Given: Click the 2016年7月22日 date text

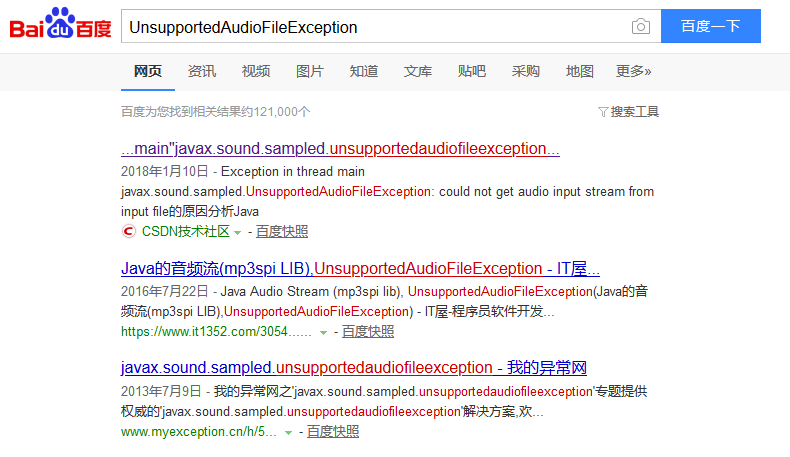Looking at the screenshot, I should (165, 291).
